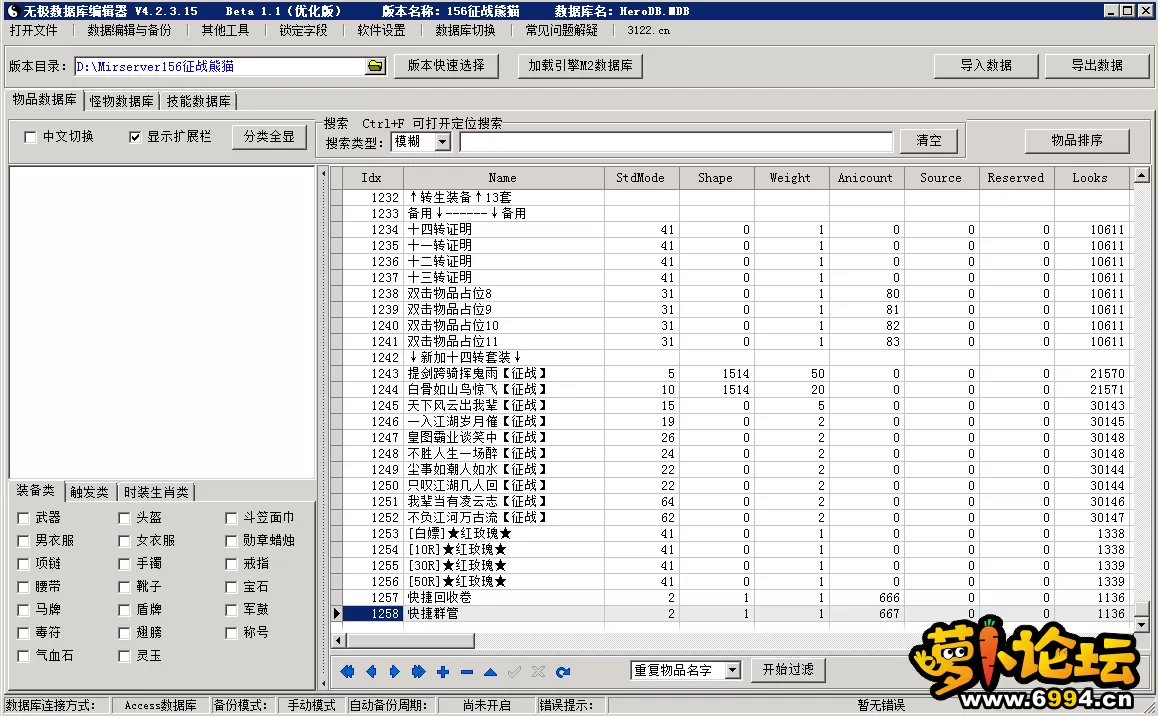Sort by the StdMode column header

coord(640,178)
